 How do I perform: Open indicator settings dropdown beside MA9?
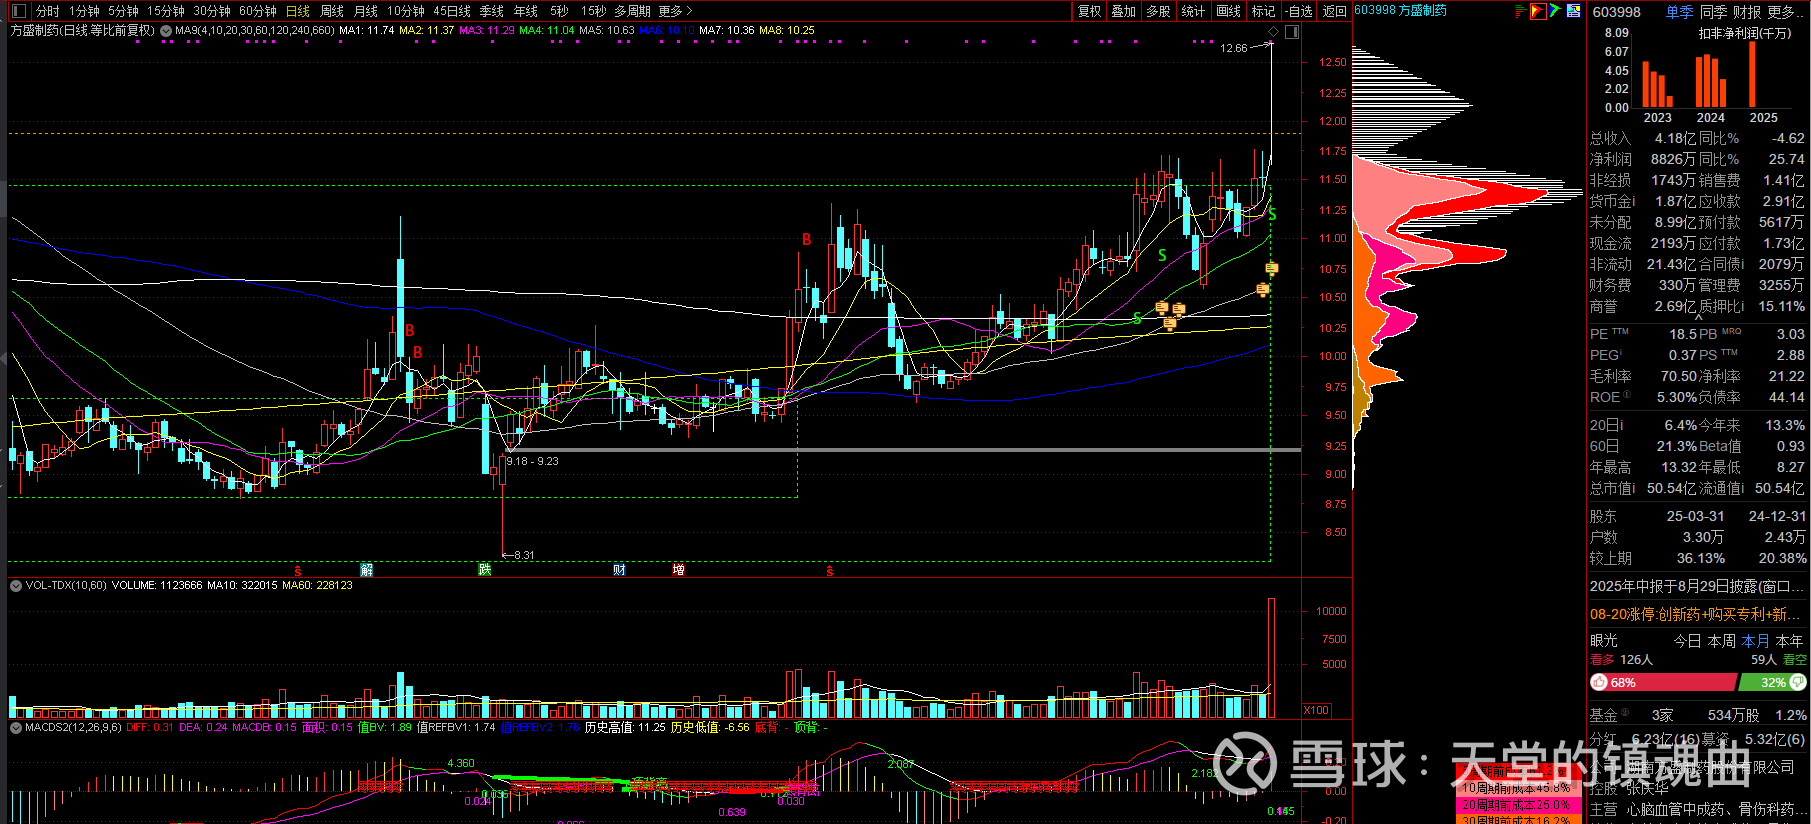pyautogui.click(x=166, y=31)
